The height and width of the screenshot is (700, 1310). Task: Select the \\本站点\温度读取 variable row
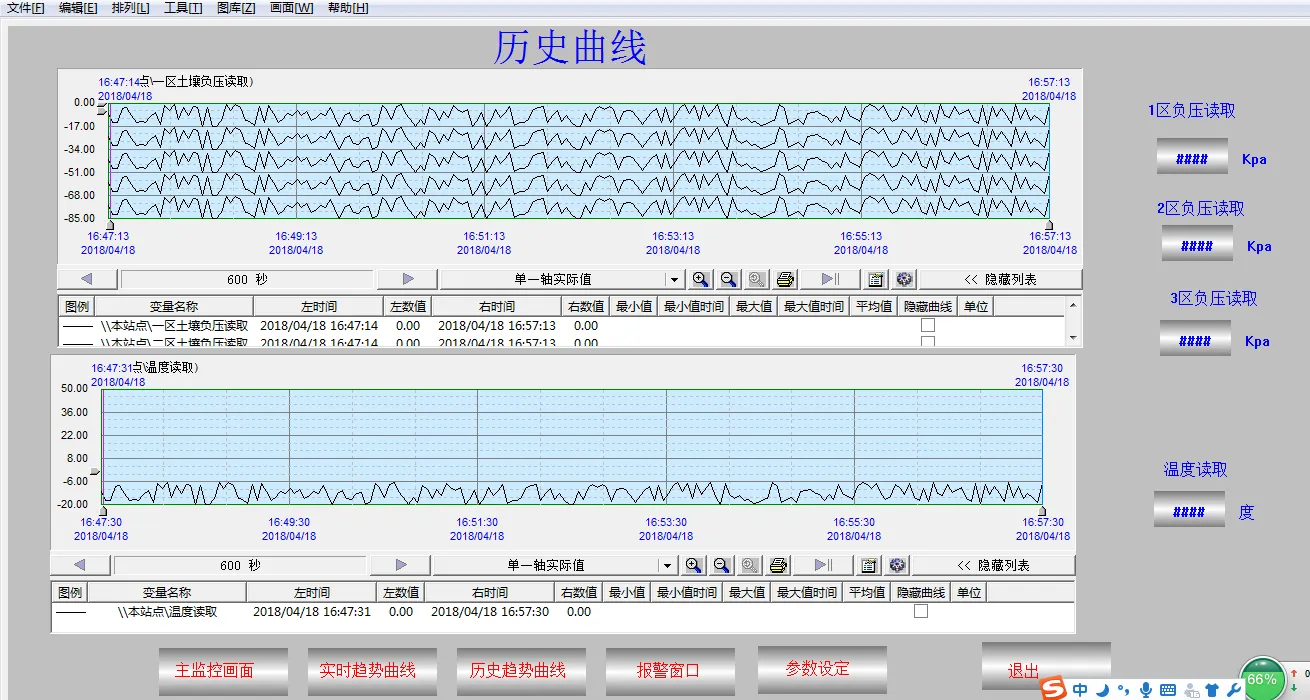(563, 612)
